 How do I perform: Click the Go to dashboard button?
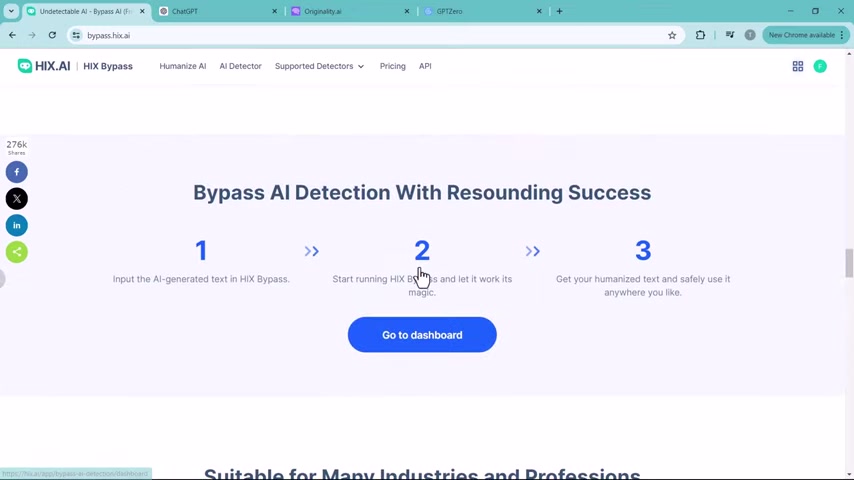(422, 335)
